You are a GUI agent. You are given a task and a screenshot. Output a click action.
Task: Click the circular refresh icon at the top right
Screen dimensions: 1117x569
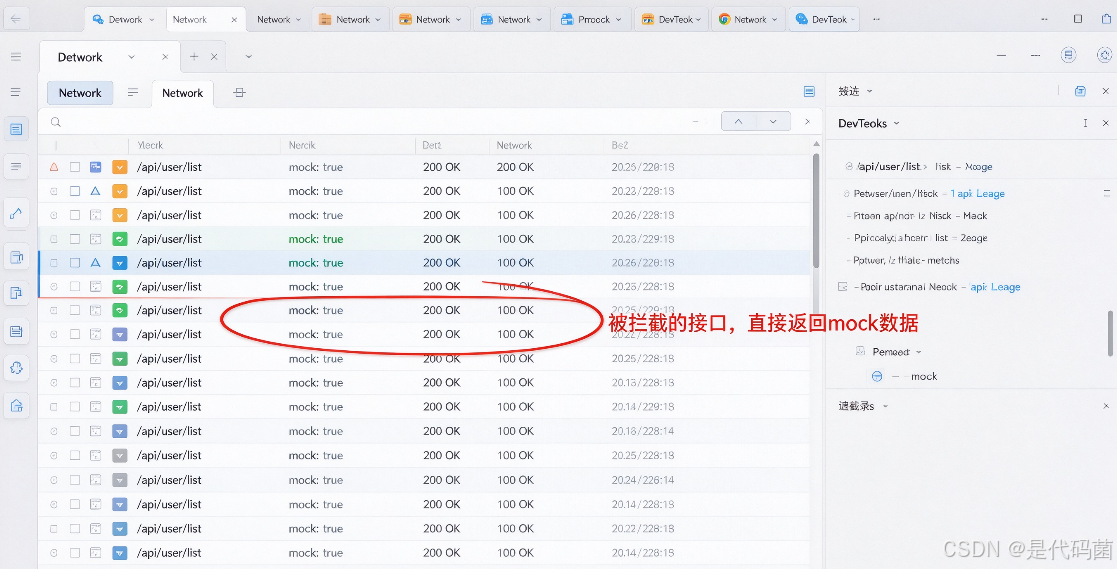coord(1104,55)
